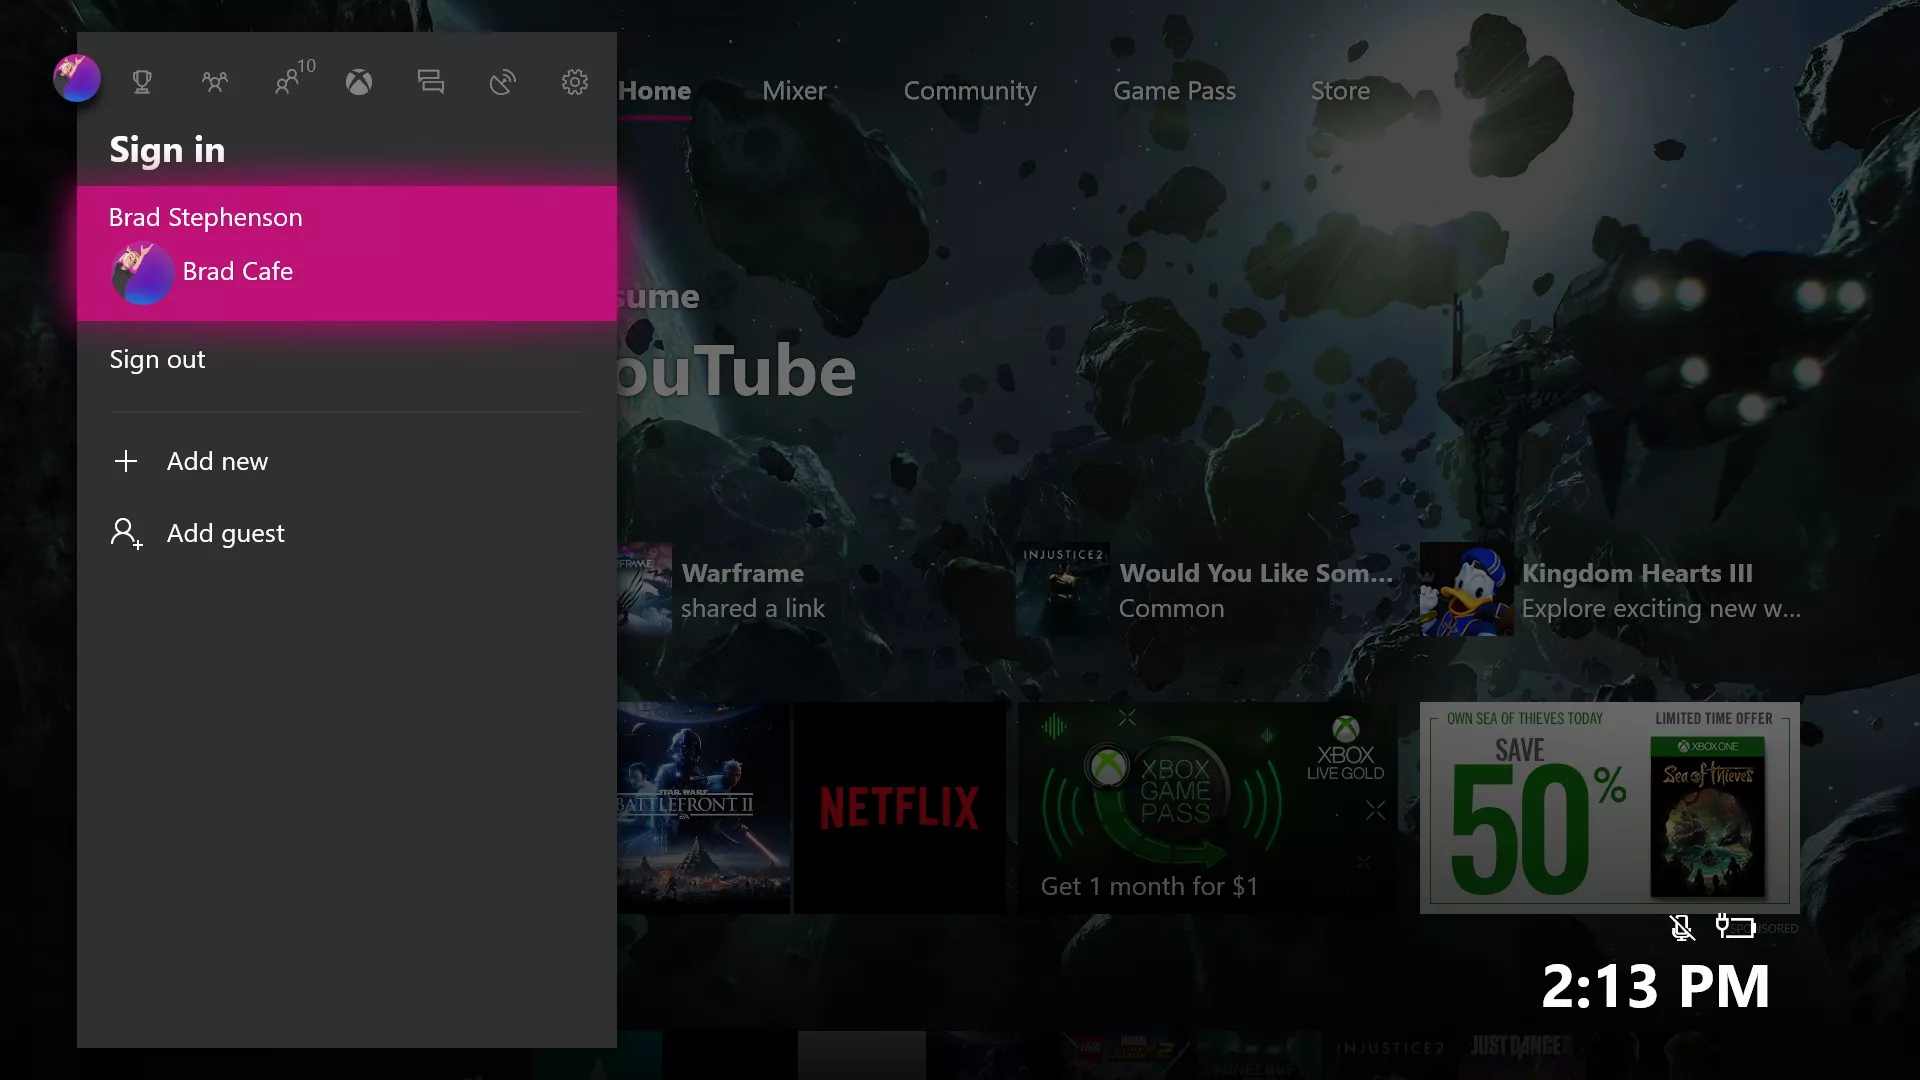This screenshot has height=1080, width=1920.
Task: Select the Brad Stephenson account
Action: [347, 253]
